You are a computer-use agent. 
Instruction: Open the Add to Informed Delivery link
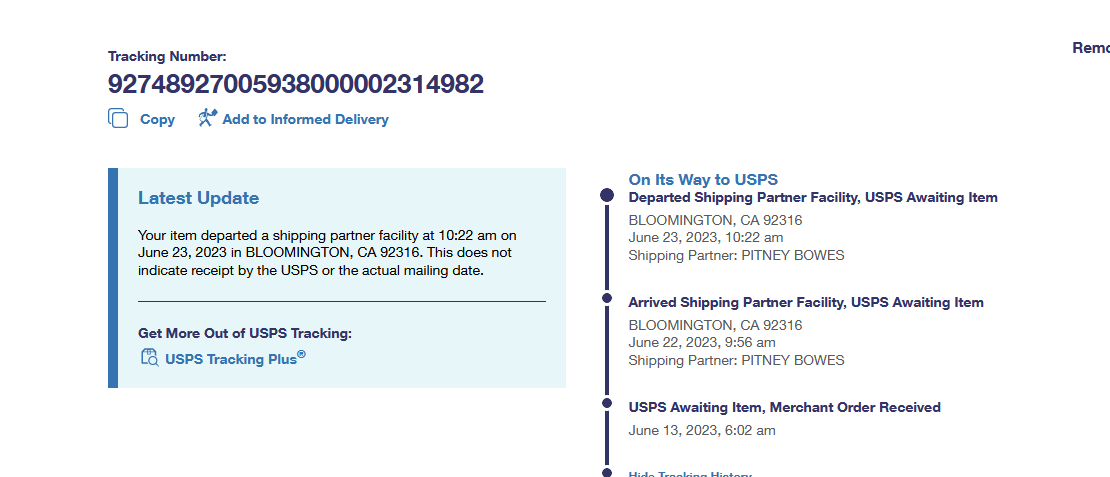click(x=305, y=119)
